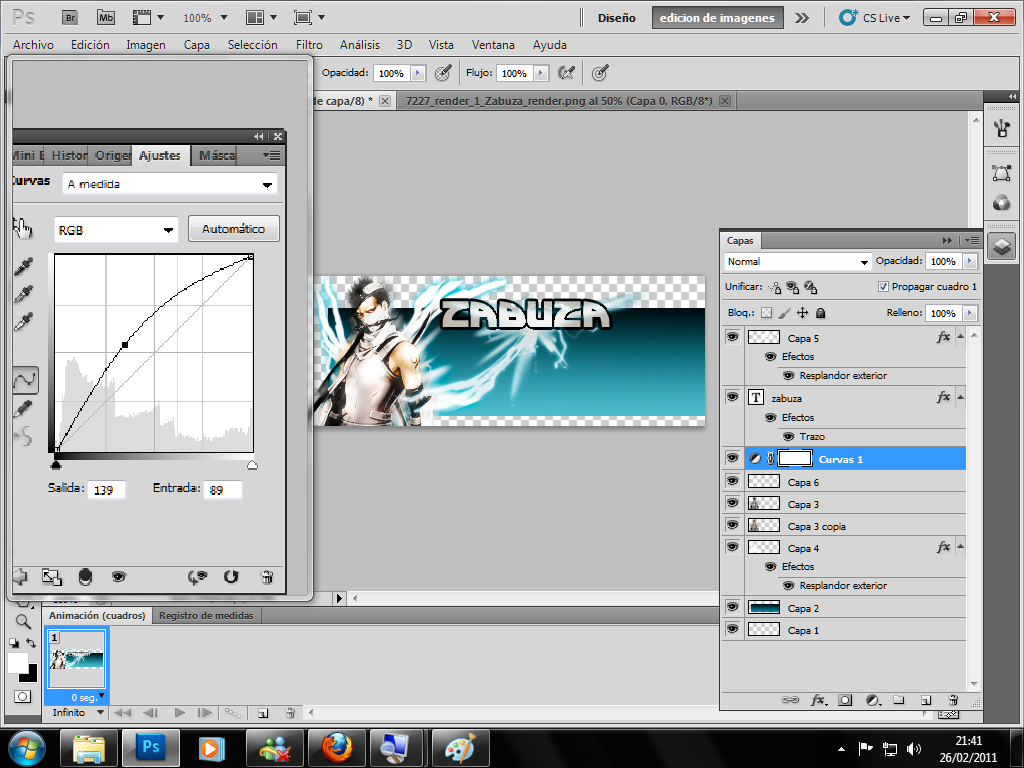Activate the on-image adjustment hand tool in Curvas

click(x=22, y=229)
